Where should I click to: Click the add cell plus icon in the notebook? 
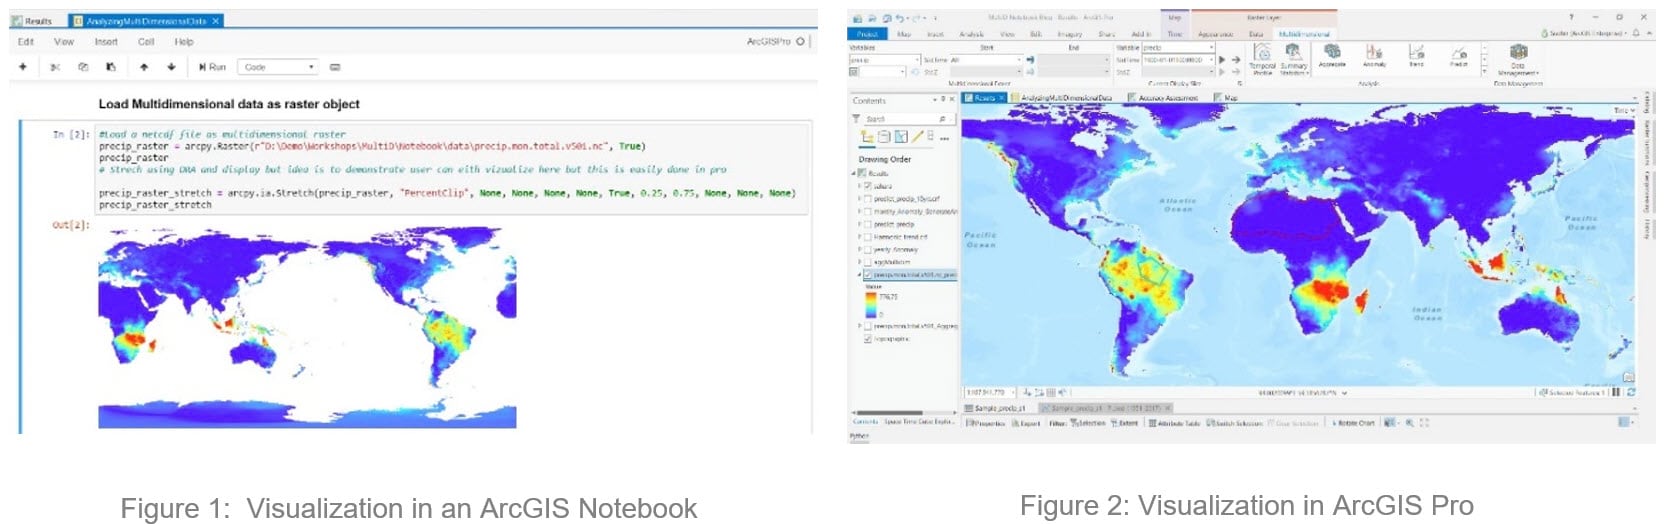click(x=23, y=67)
